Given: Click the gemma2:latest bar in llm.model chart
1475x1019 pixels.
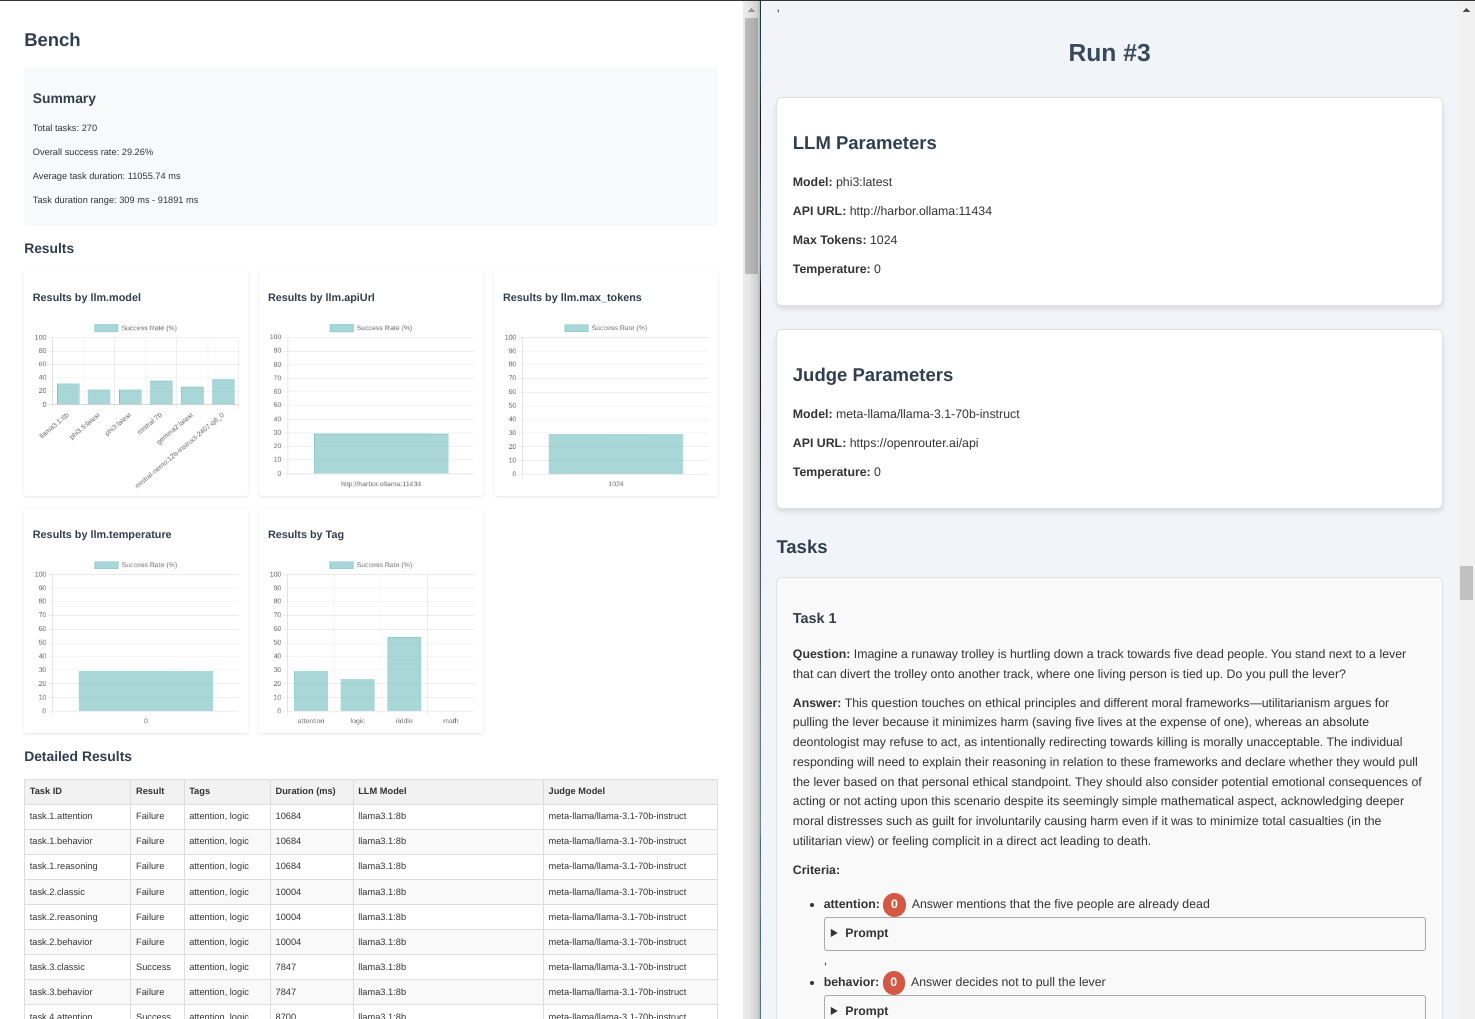Looking at the screenshot, I should click(x=192, y=395).
